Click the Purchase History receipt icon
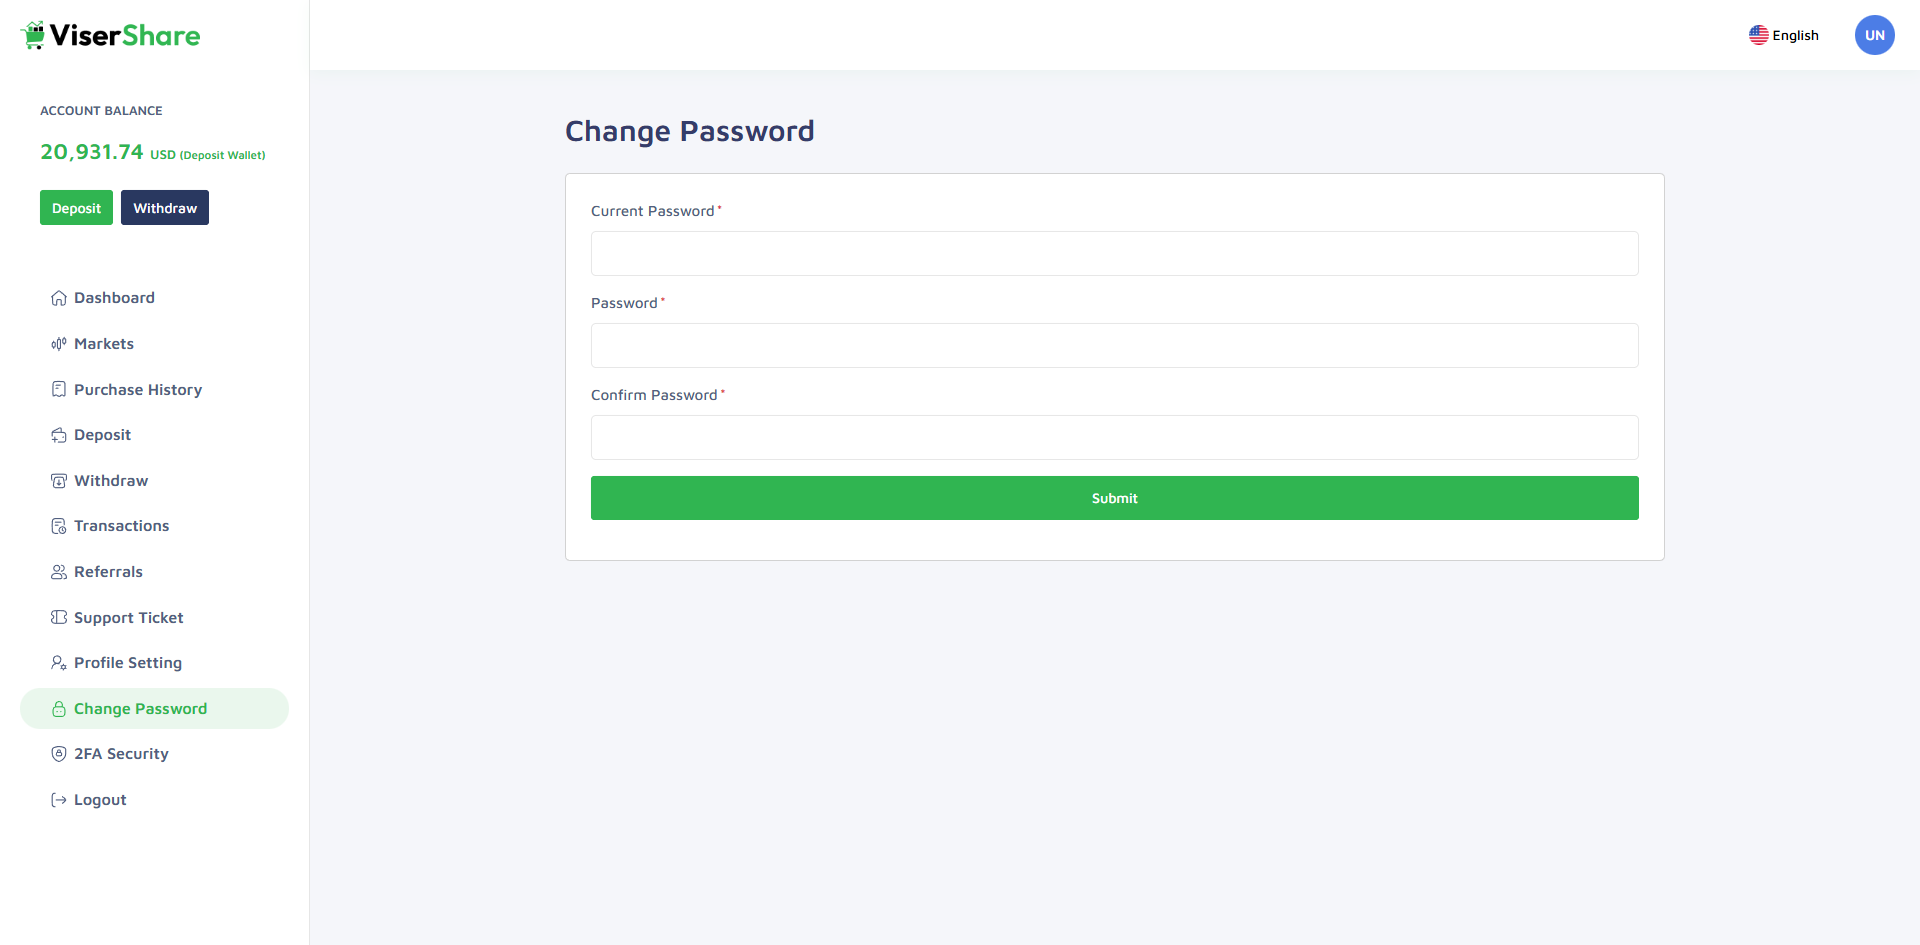The width and height of the screenshot is (1920, 945). click(59, 389)
